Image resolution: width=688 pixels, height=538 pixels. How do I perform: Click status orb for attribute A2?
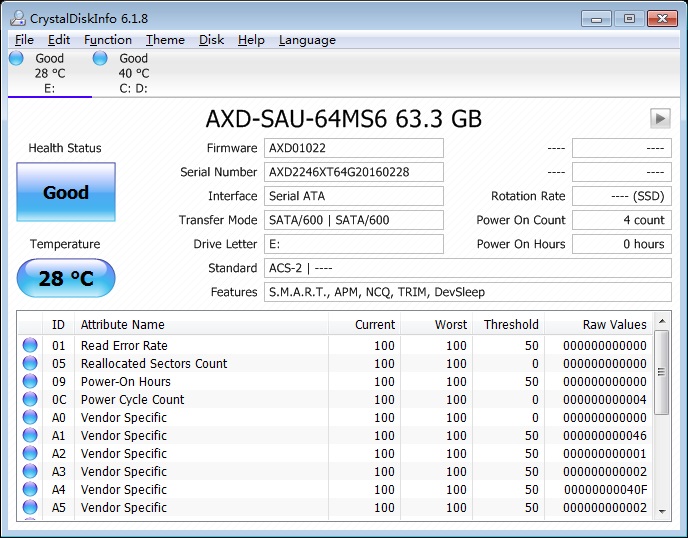click(x=30, y=453)
